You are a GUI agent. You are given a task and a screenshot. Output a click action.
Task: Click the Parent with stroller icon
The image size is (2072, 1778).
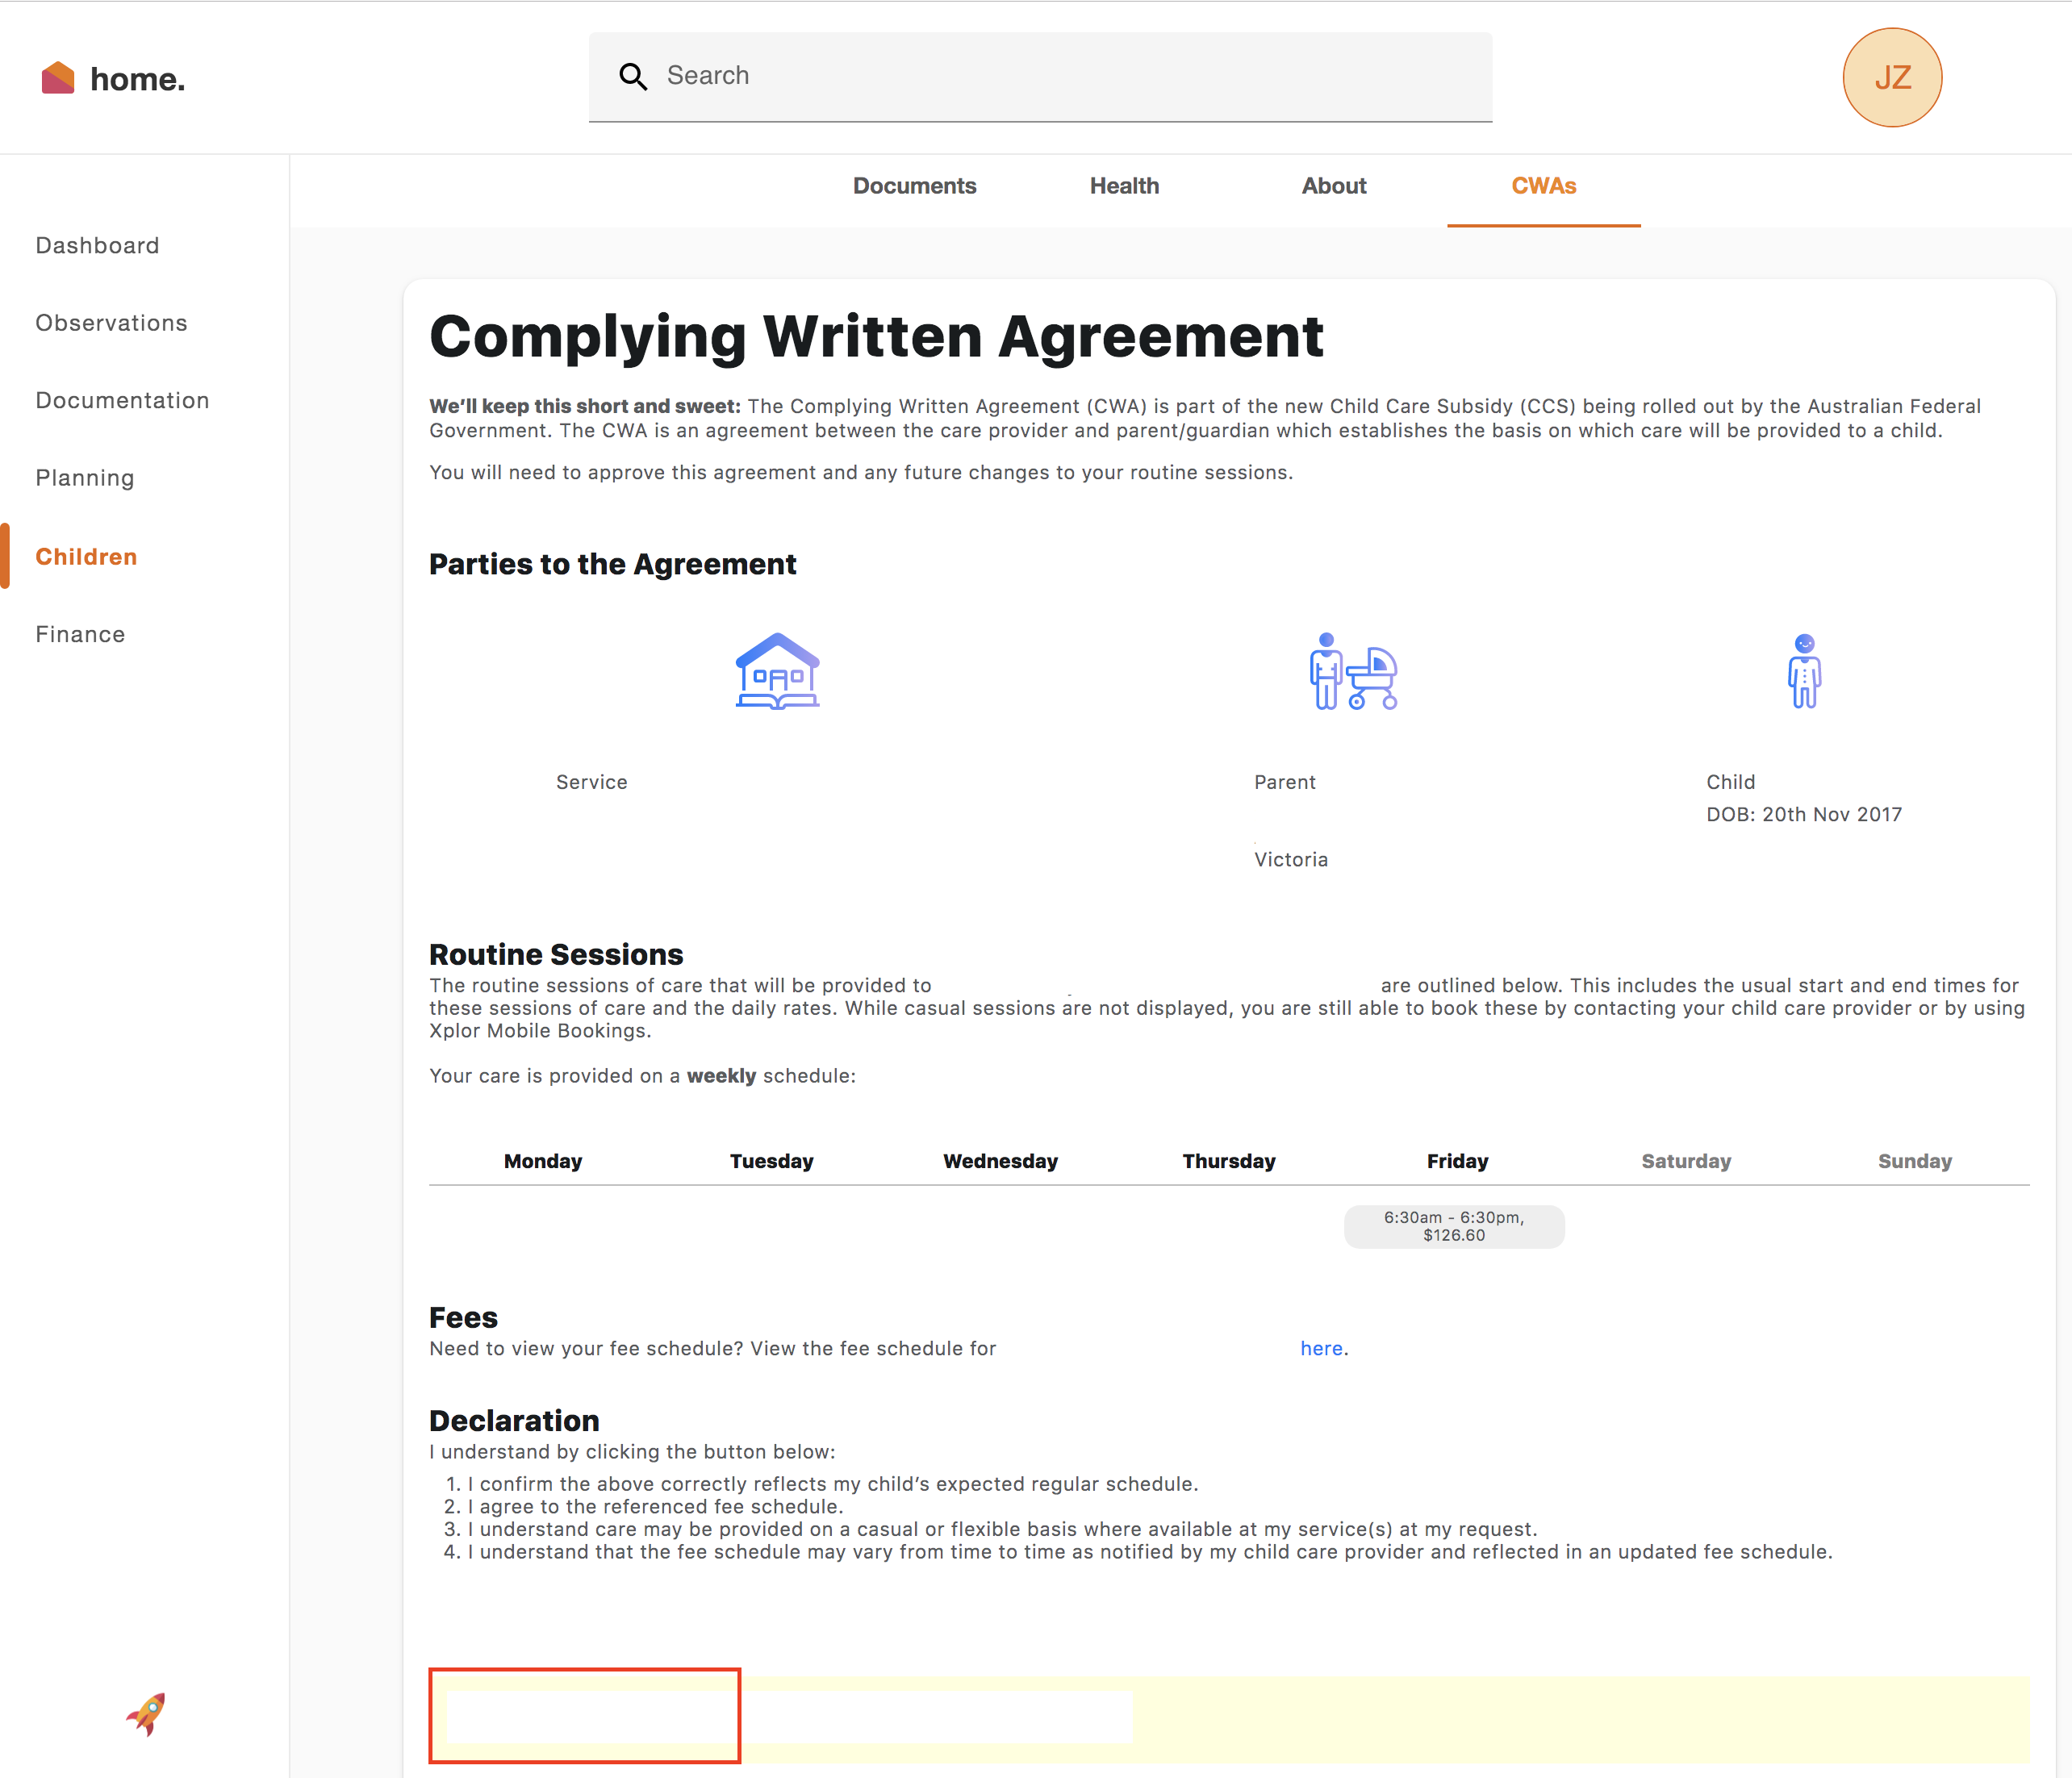(x=1352, y=671)
